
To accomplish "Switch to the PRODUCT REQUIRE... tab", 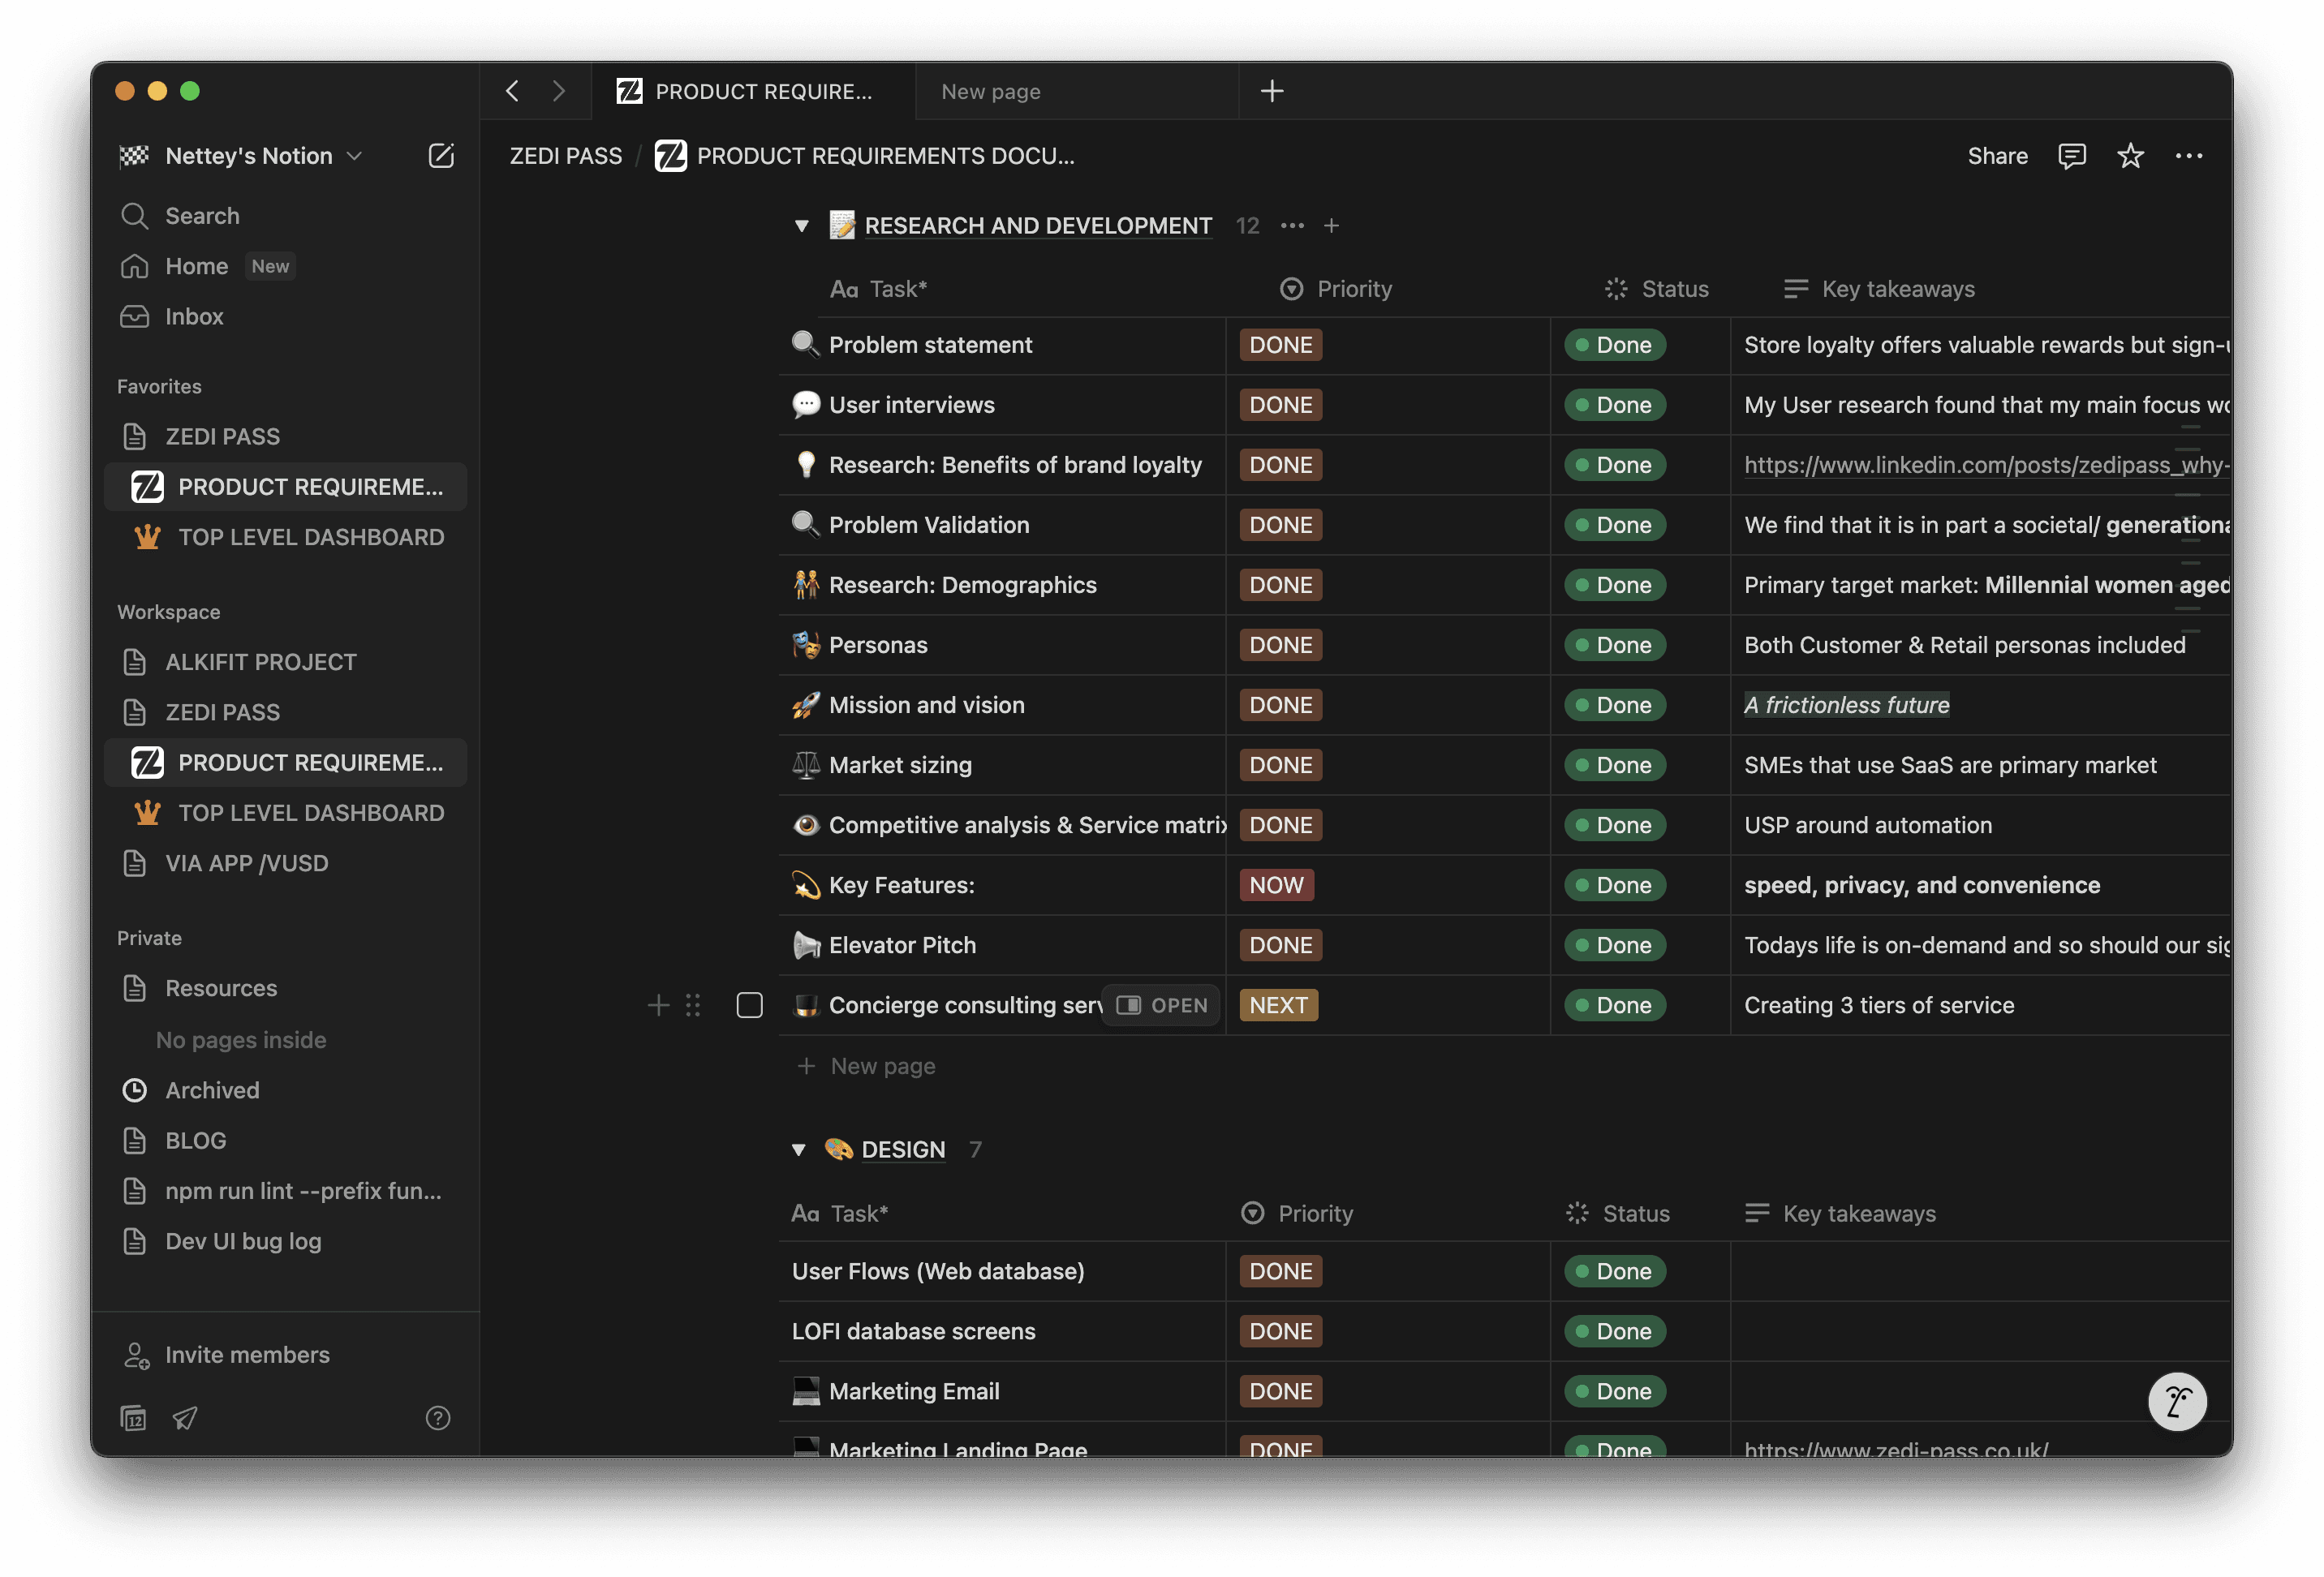I will pos(753,91).
